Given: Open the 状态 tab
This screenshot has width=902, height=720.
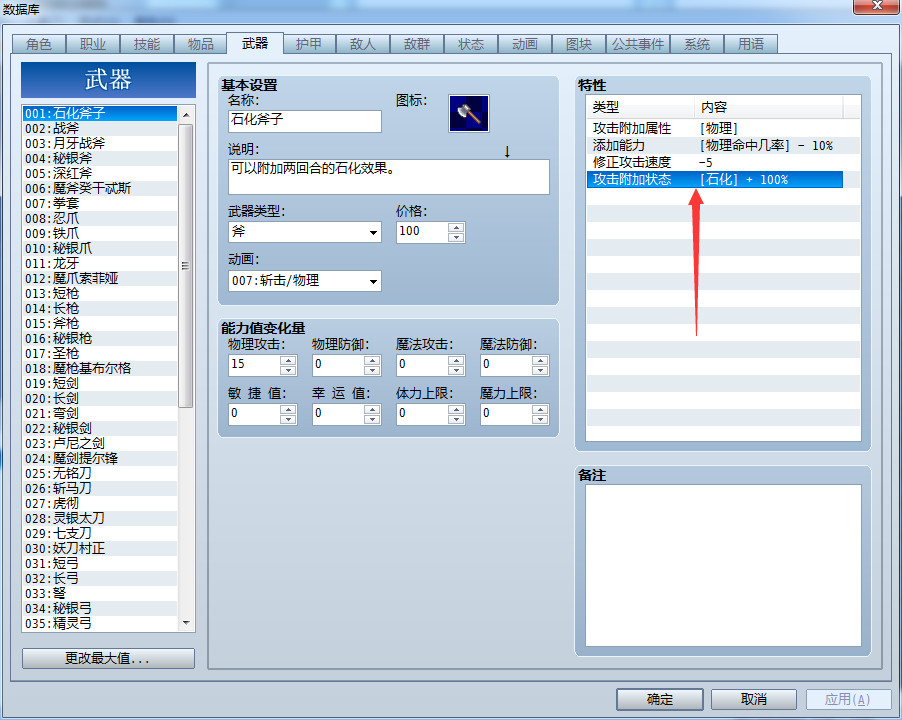Looking at the screenshot, I should tap(471, 44).
